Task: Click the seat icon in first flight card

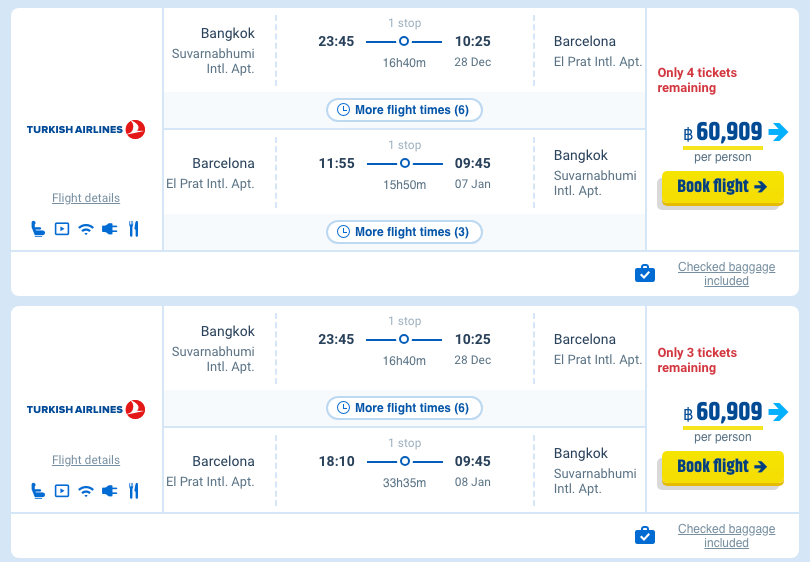Action: 38,229
